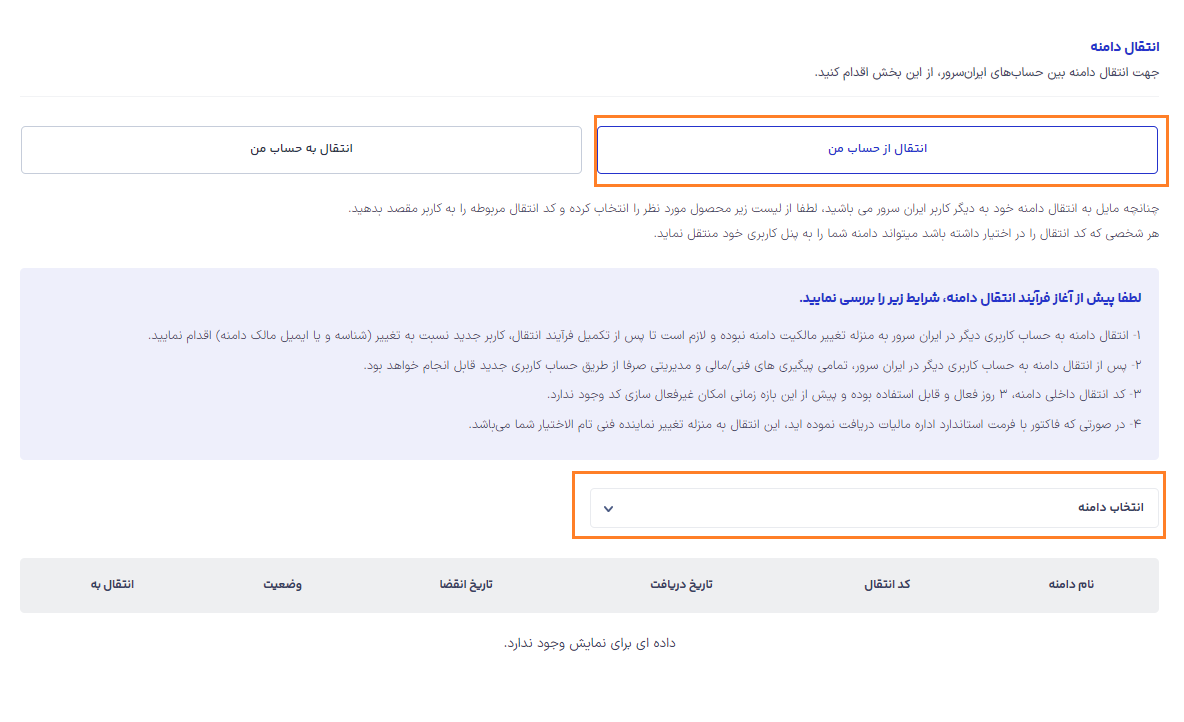Click condition 1 about domain ownership change
The height and width of the screenshot is (722, 1184).
[644, 335]
